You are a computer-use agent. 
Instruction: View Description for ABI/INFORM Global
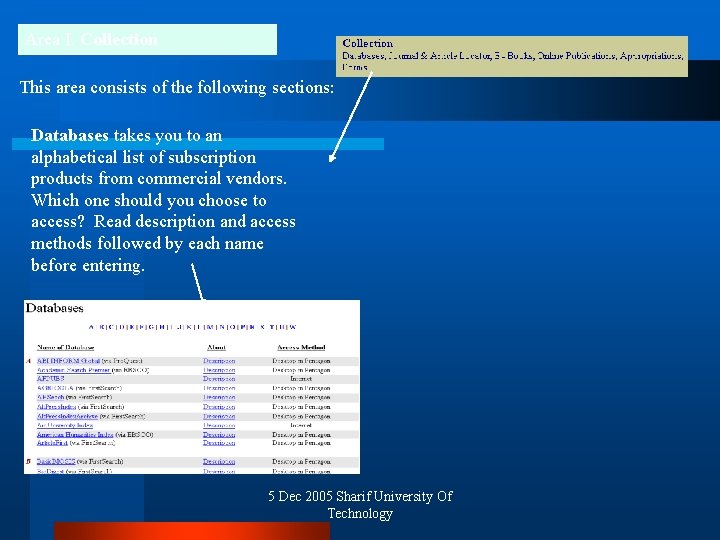pyautogui.click(x=219, y=361)
